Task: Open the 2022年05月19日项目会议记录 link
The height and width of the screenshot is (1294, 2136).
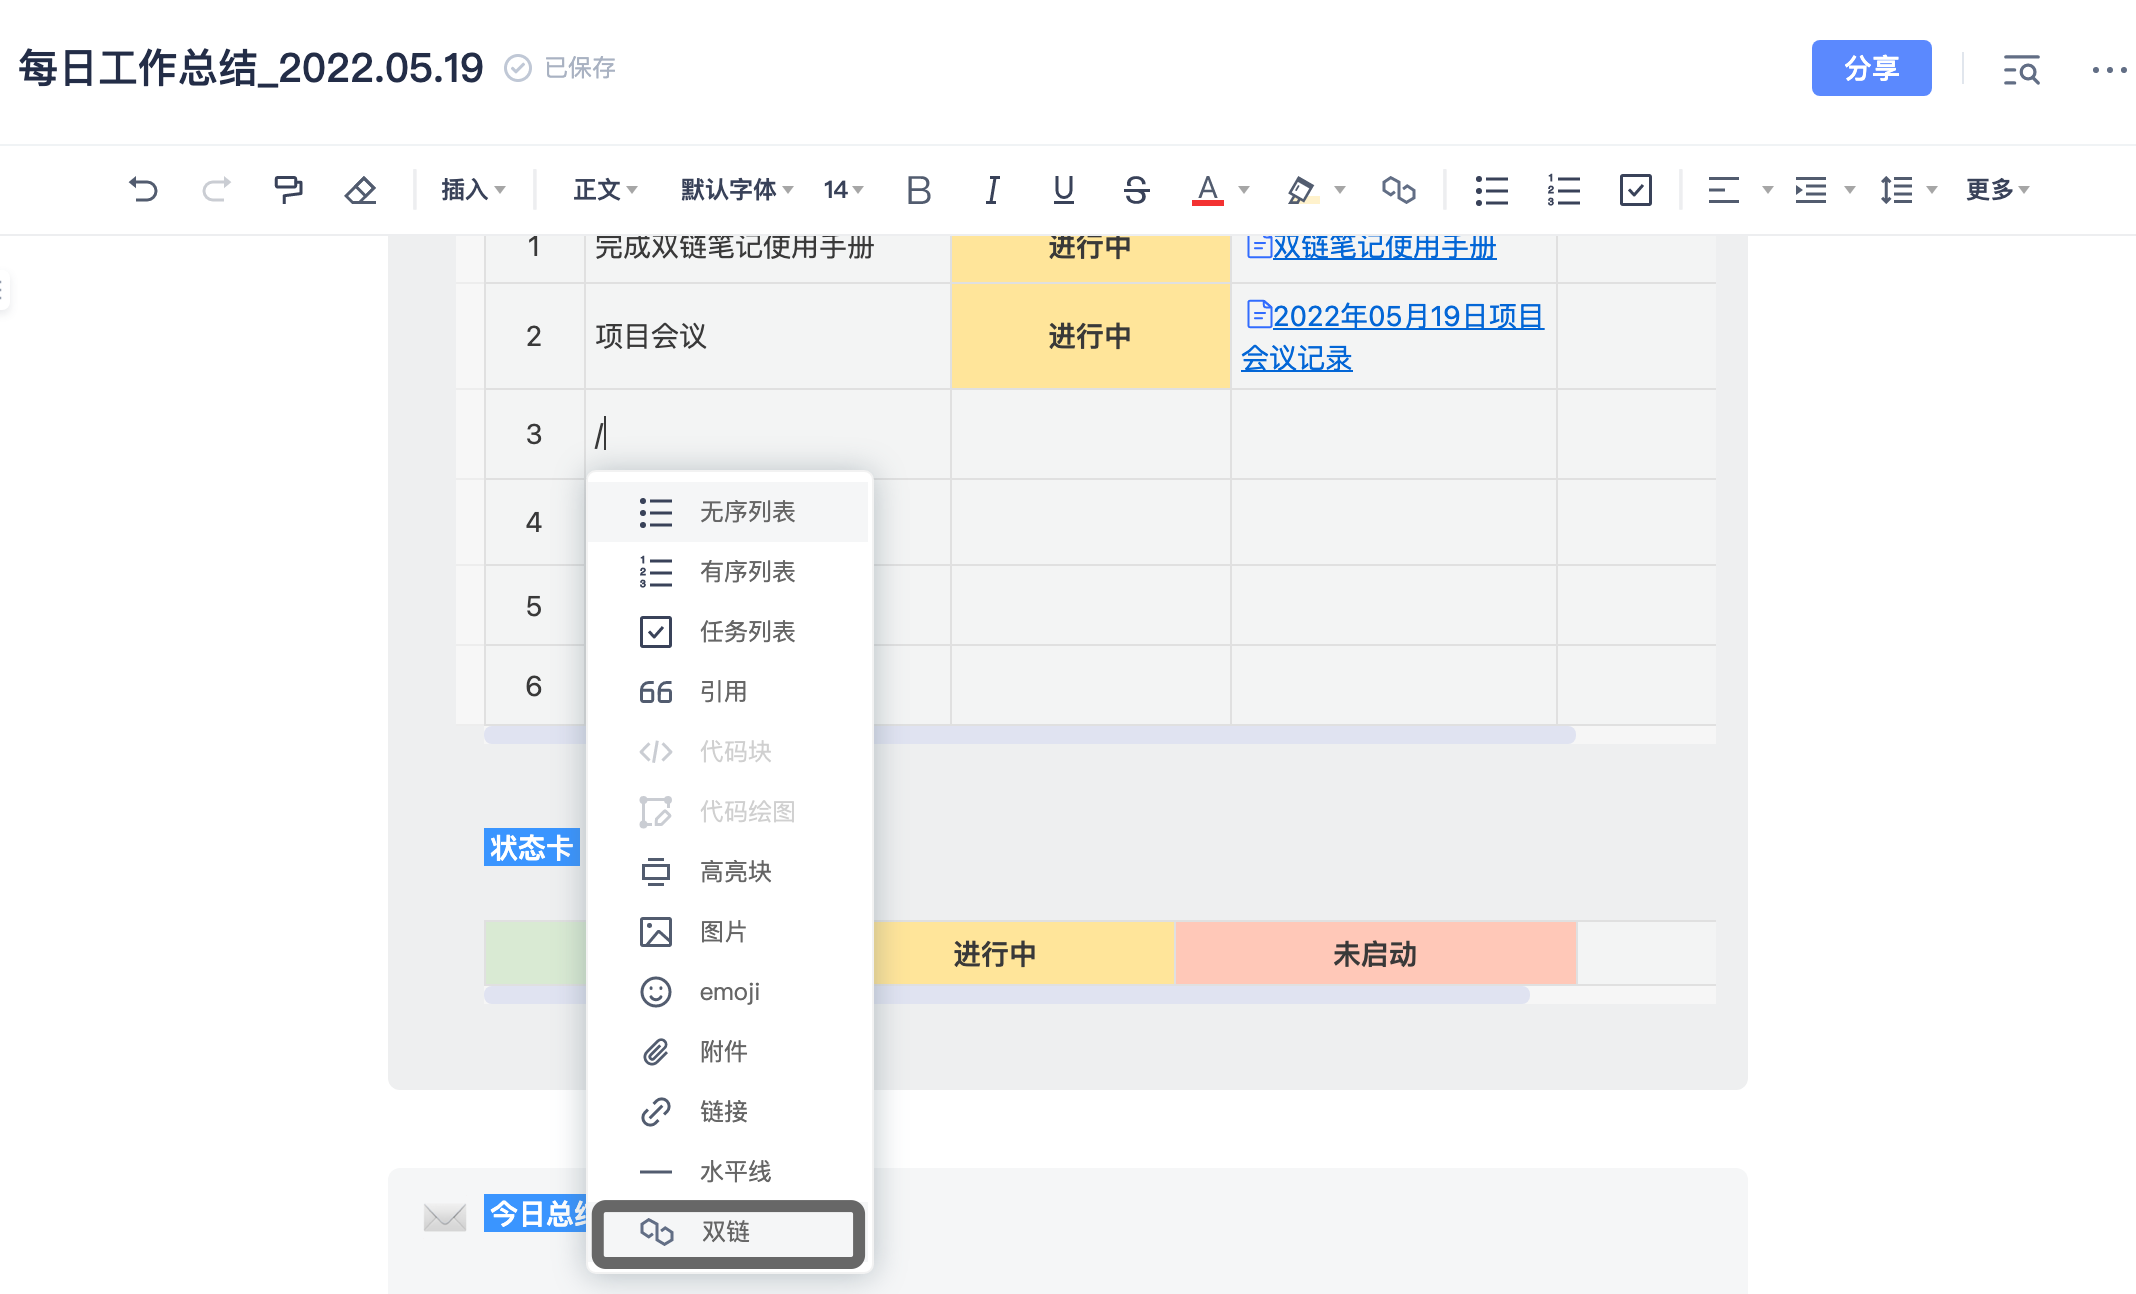Action: 1393,336
